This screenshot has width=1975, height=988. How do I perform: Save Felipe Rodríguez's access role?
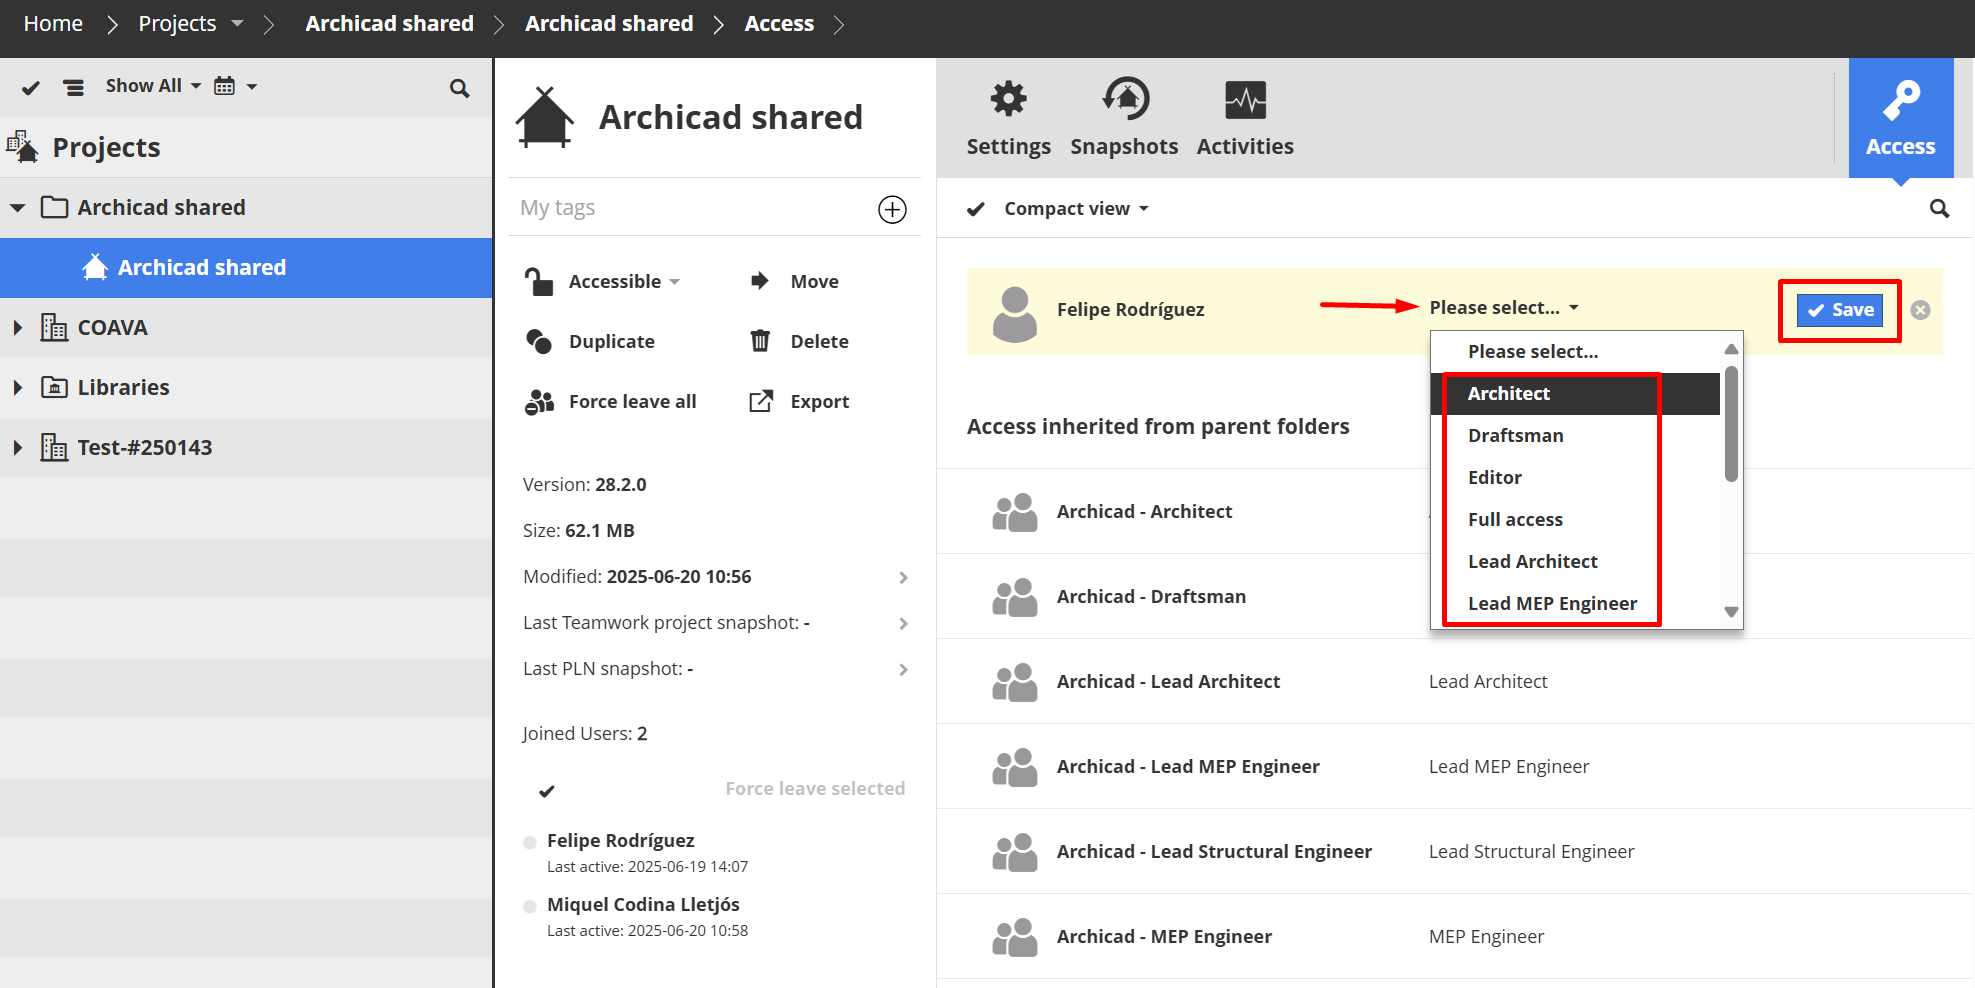pyautogui.click(x=1840, y=310)
